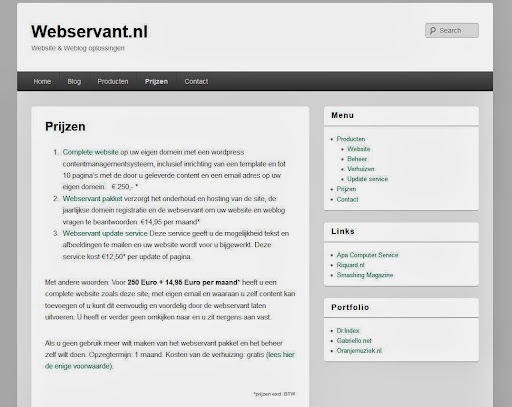This screenshot has height=407, width=512.
Task: Visit the Oranjemuziek.nl portfolio link
Action: 359,350
